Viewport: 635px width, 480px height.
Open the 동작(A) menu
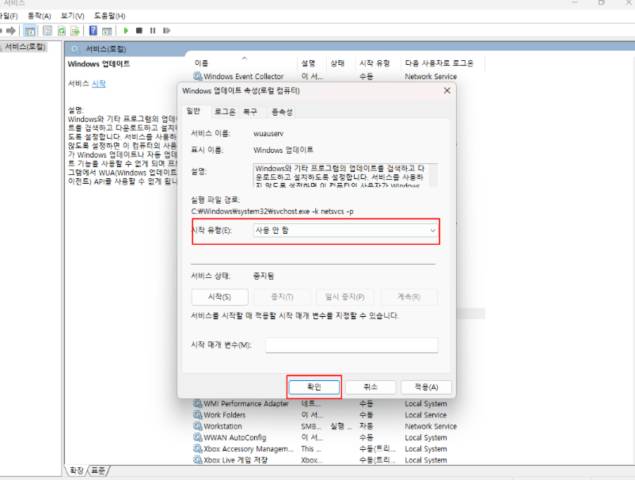(x=39, y=16)
